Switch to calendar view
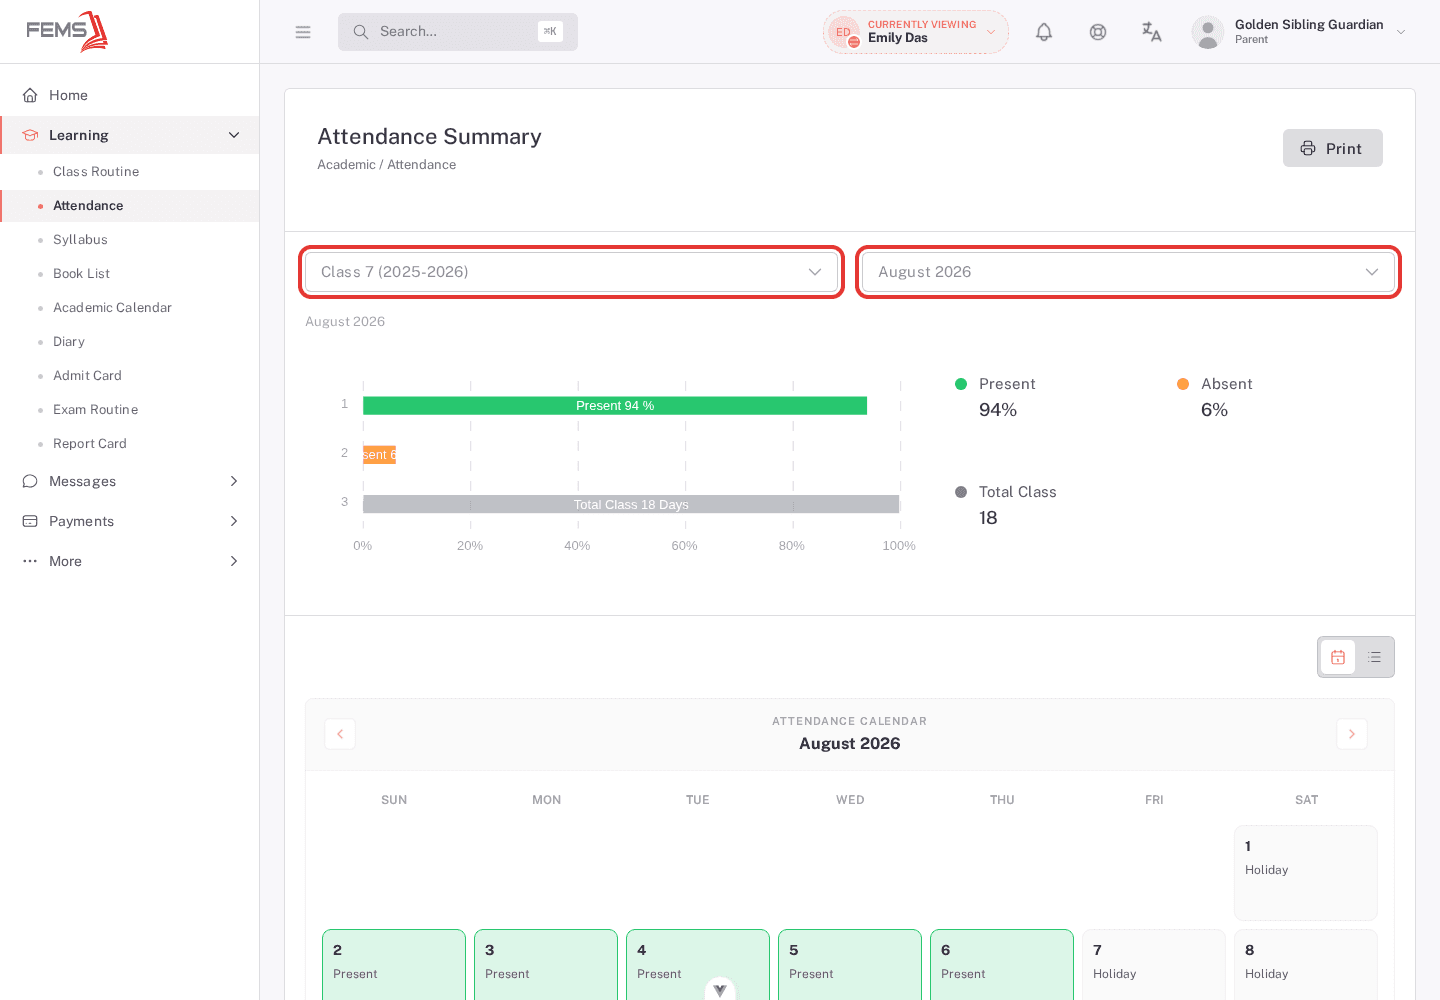Image resolution: width=1440 pixels, height=1000 pixels. [x=1338, y=657]
